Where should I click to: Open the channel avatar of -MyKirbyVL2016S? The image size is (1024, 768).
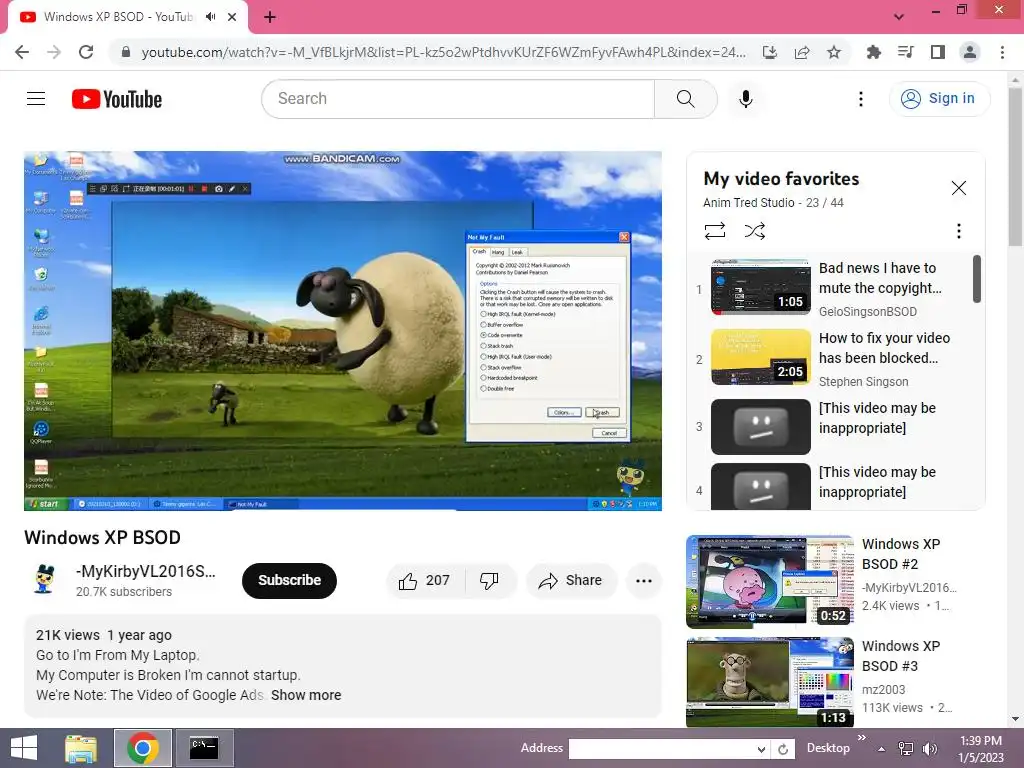[x=44, y=581]
